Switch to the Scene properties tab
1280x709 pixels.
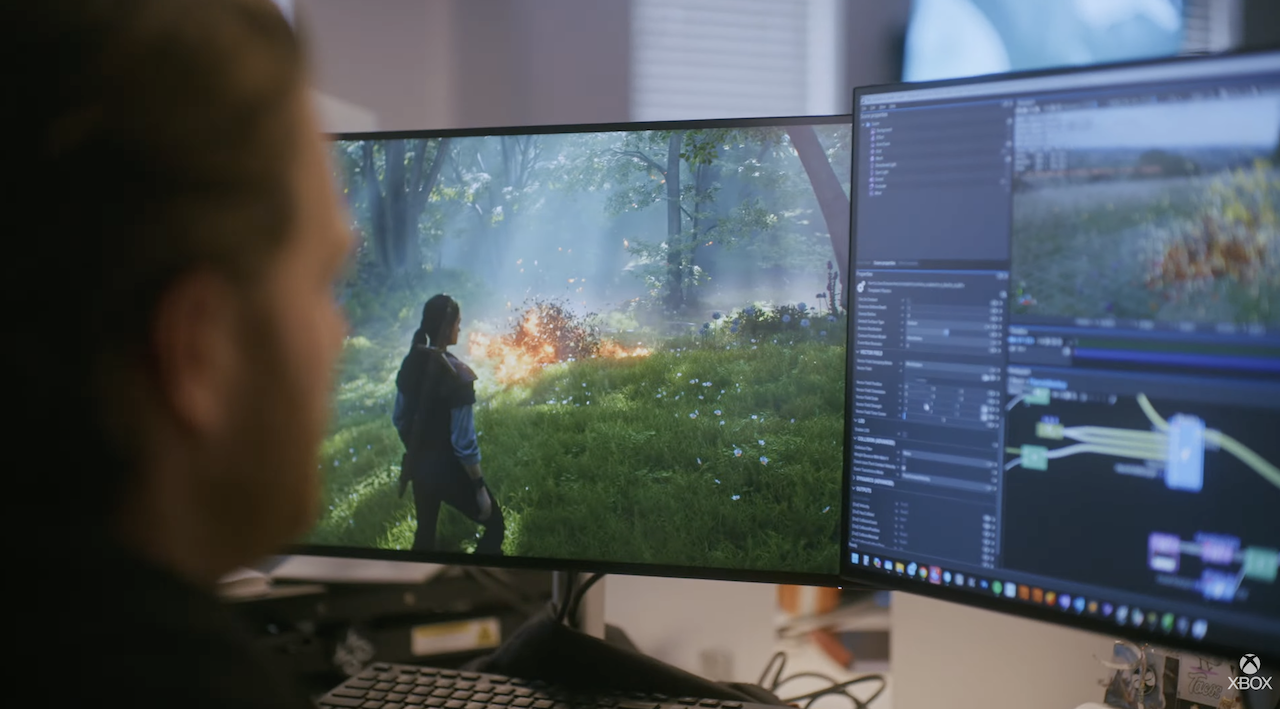coord(883,263)
